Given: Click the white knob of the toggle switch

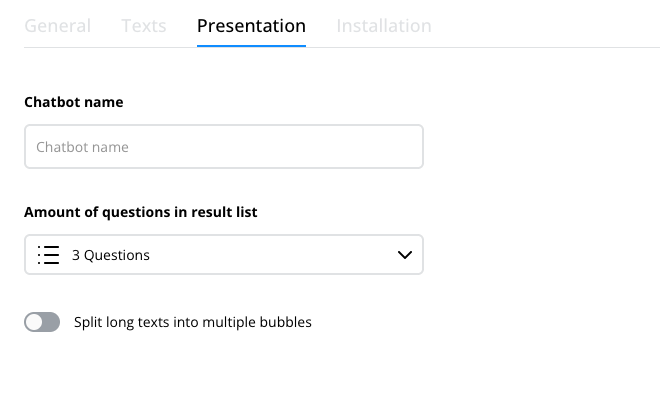Looking at the screenshot, I should tap(34, 322).
